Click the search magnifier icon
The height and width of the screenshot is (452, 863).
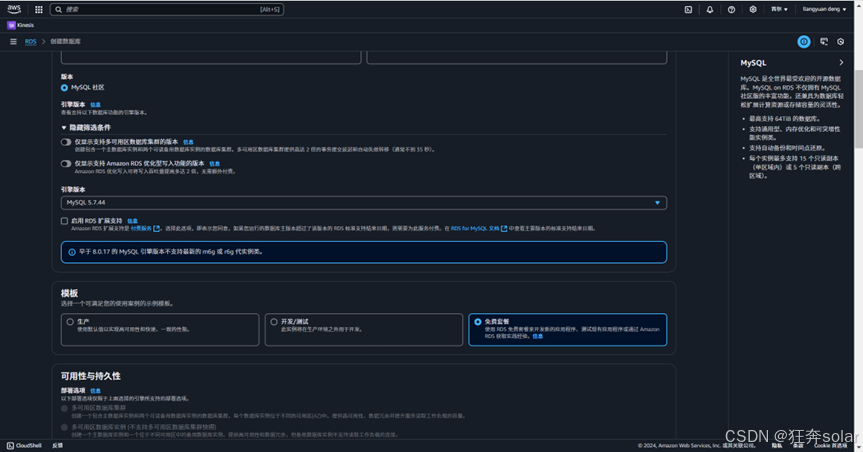pos(58,9)
